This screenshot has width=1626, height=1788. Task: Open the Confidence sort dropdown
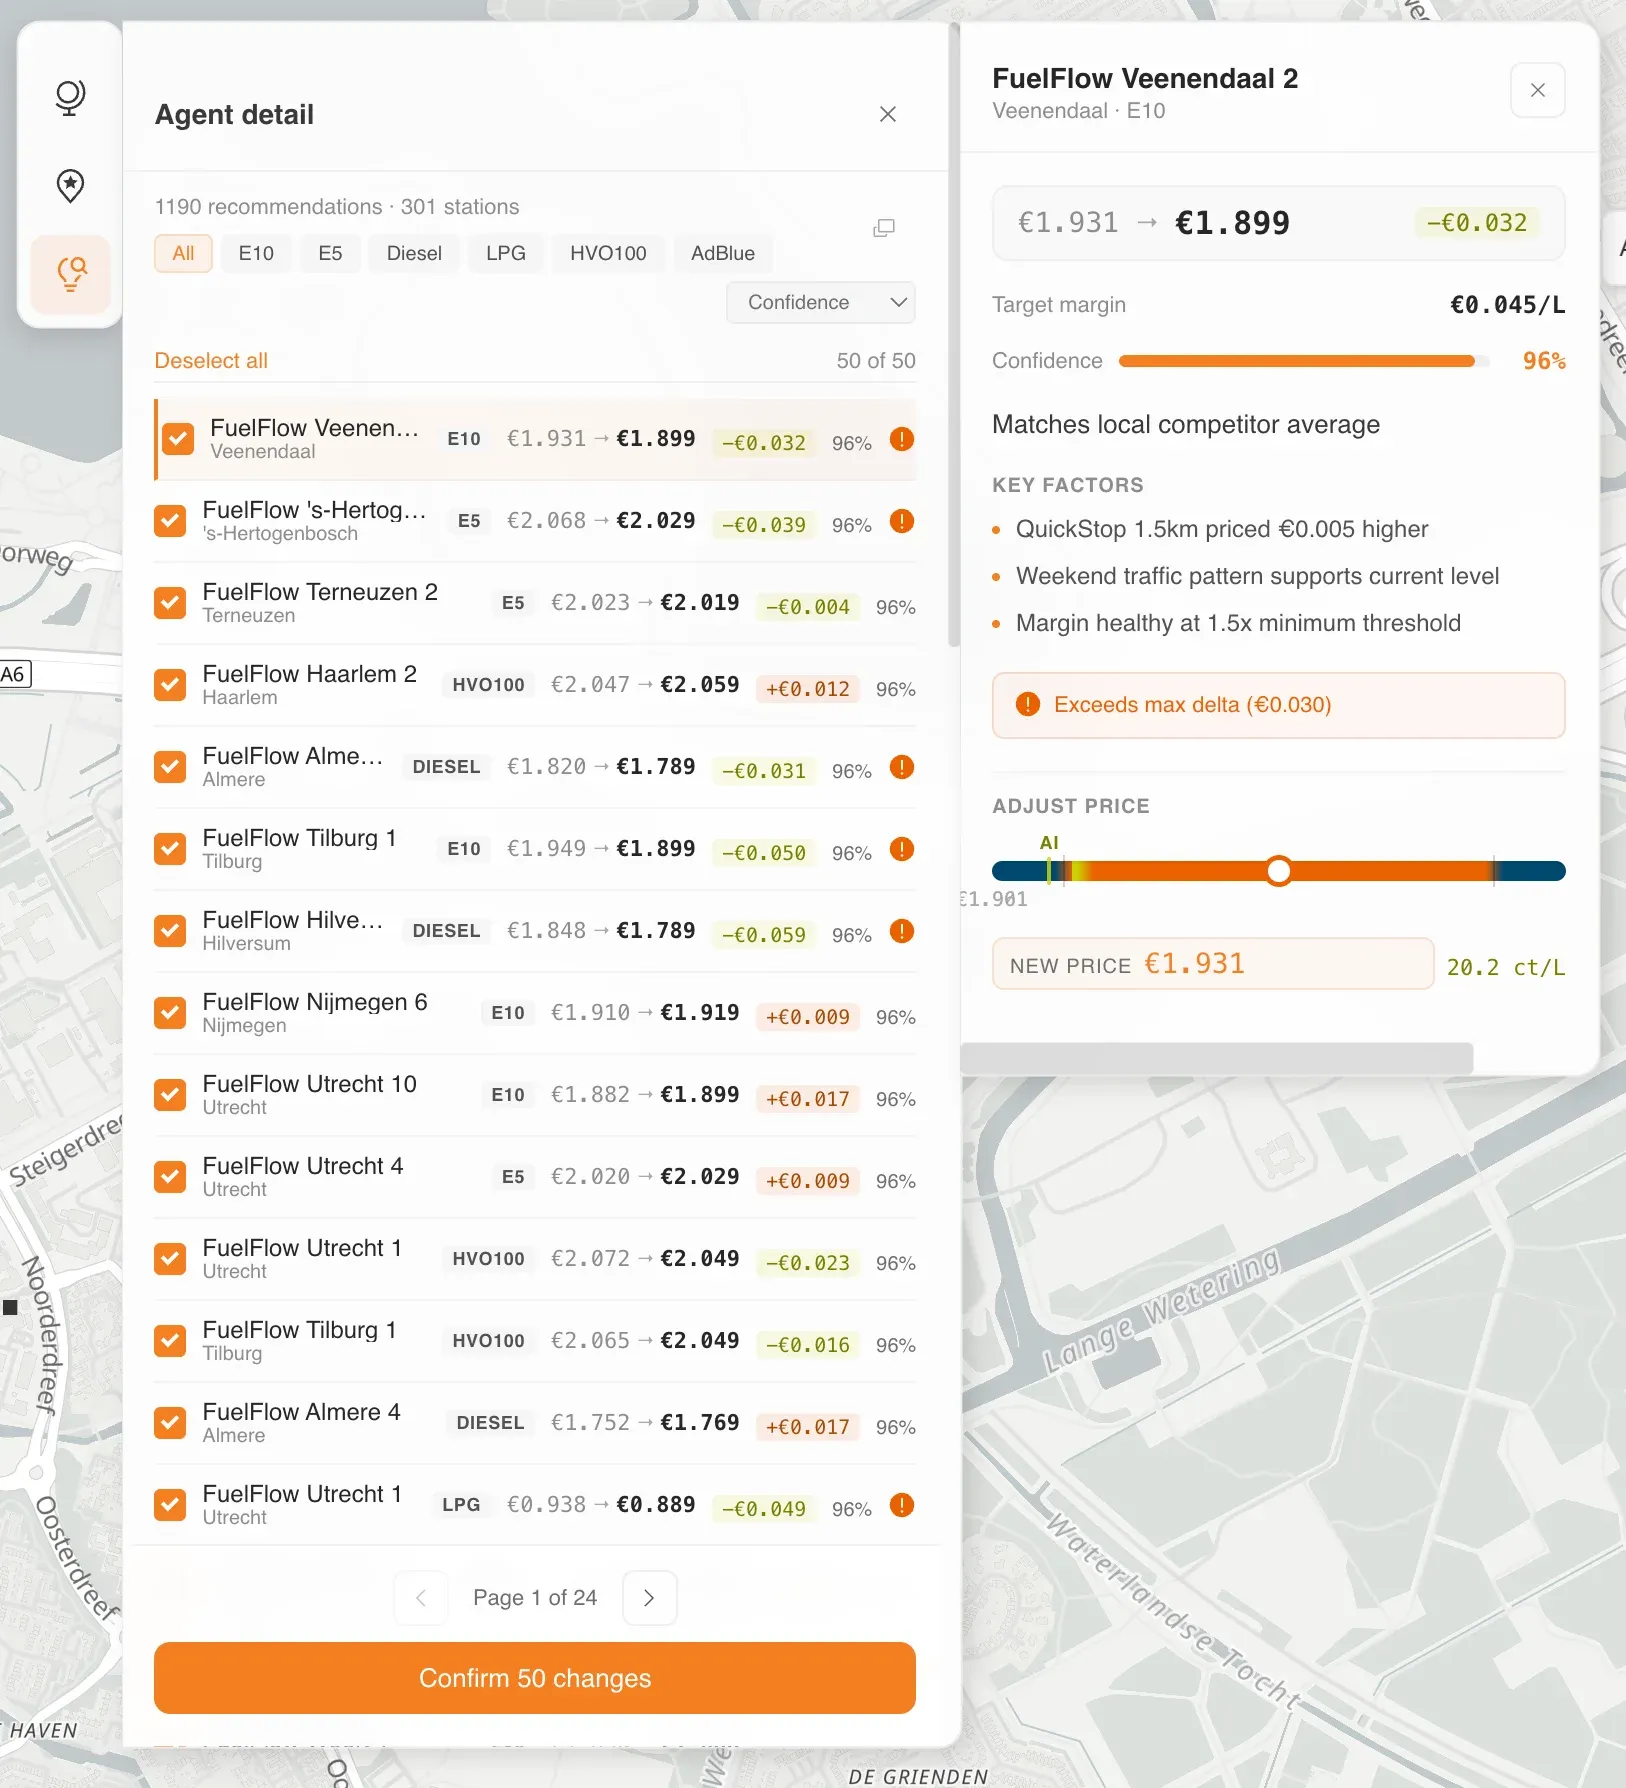coord(821,302)
